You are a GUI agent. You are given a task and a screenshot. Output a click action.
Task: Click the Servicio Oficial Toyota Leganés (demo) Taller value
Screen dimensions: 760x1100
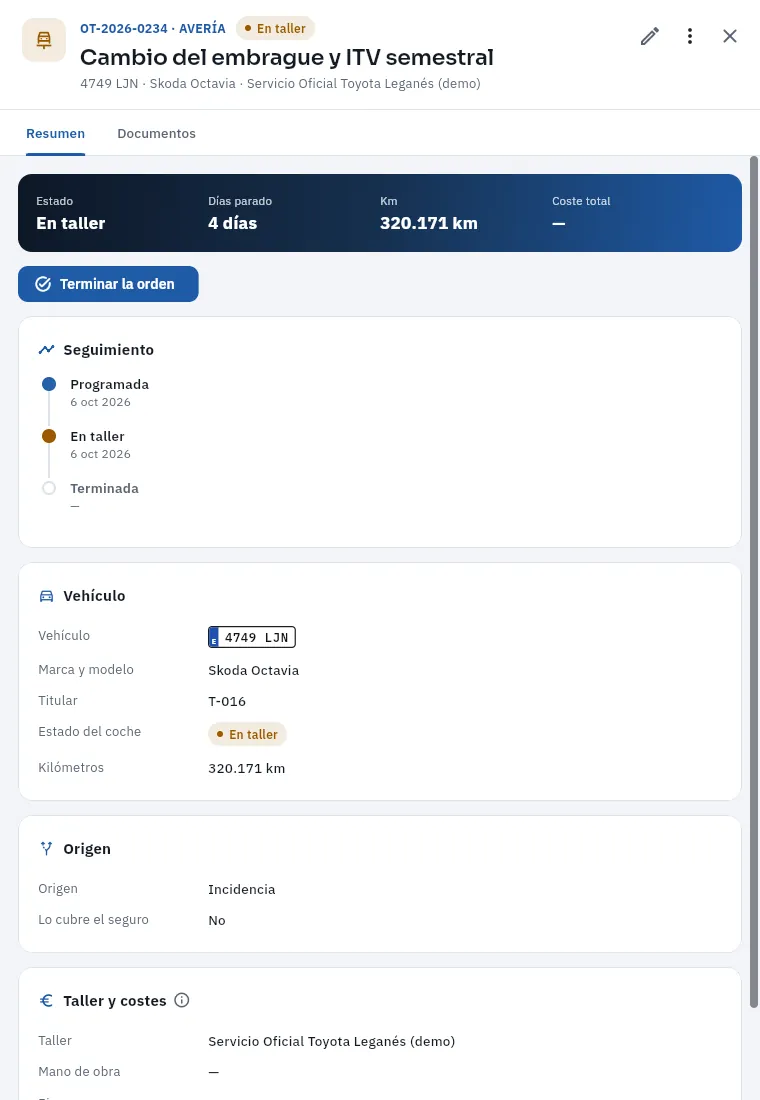(331, 1042)
